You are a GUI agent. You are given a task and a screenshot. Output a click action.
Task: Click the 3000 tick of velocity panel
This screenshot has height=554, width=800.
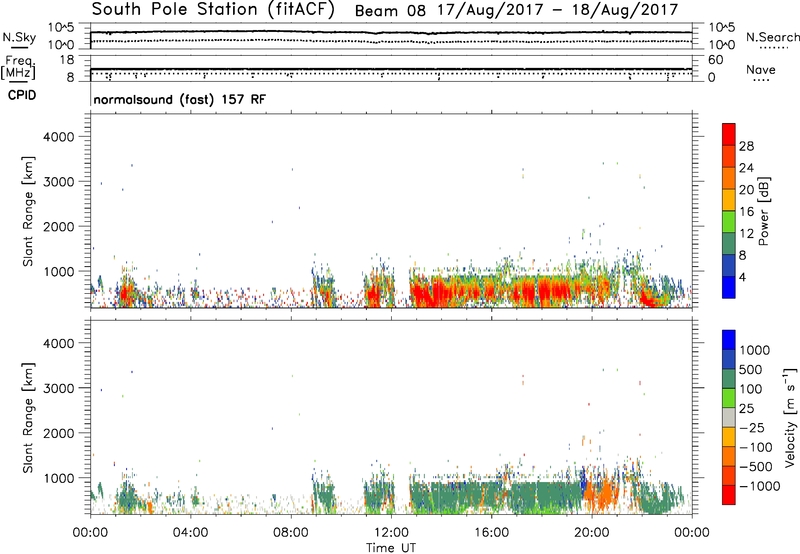pyautogui.click(x=59, y=388)
